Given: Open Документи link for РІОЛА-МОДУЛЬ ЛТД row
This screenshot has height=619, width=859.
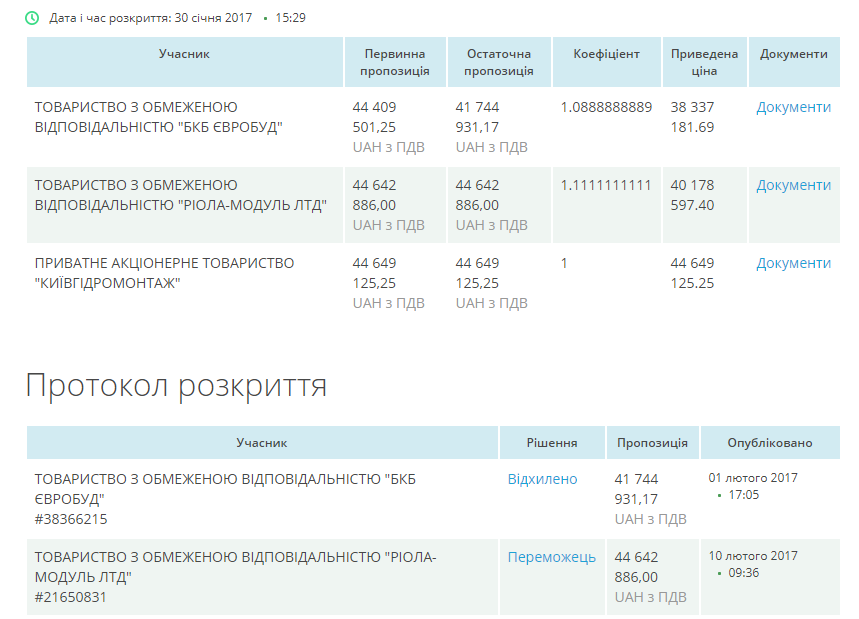Looking at the screenshot, I should 793,185.
